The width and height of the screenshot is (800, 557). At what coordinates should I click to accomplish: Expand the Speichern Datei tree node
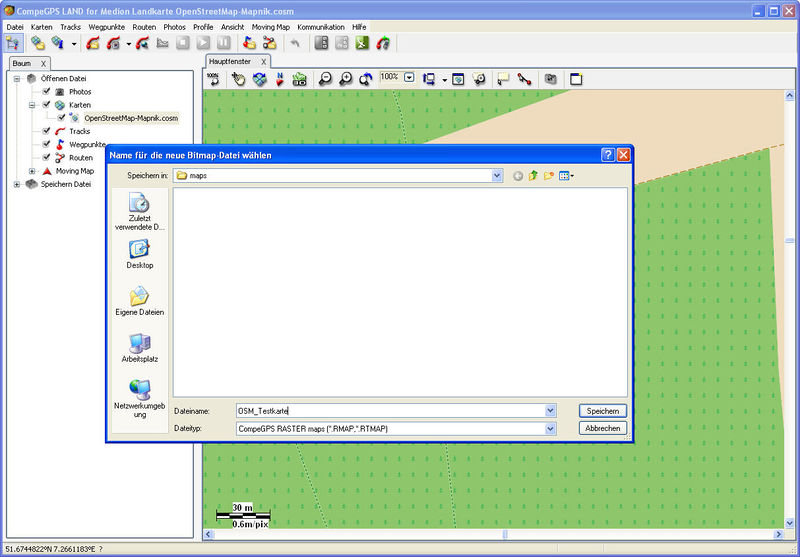17,184
